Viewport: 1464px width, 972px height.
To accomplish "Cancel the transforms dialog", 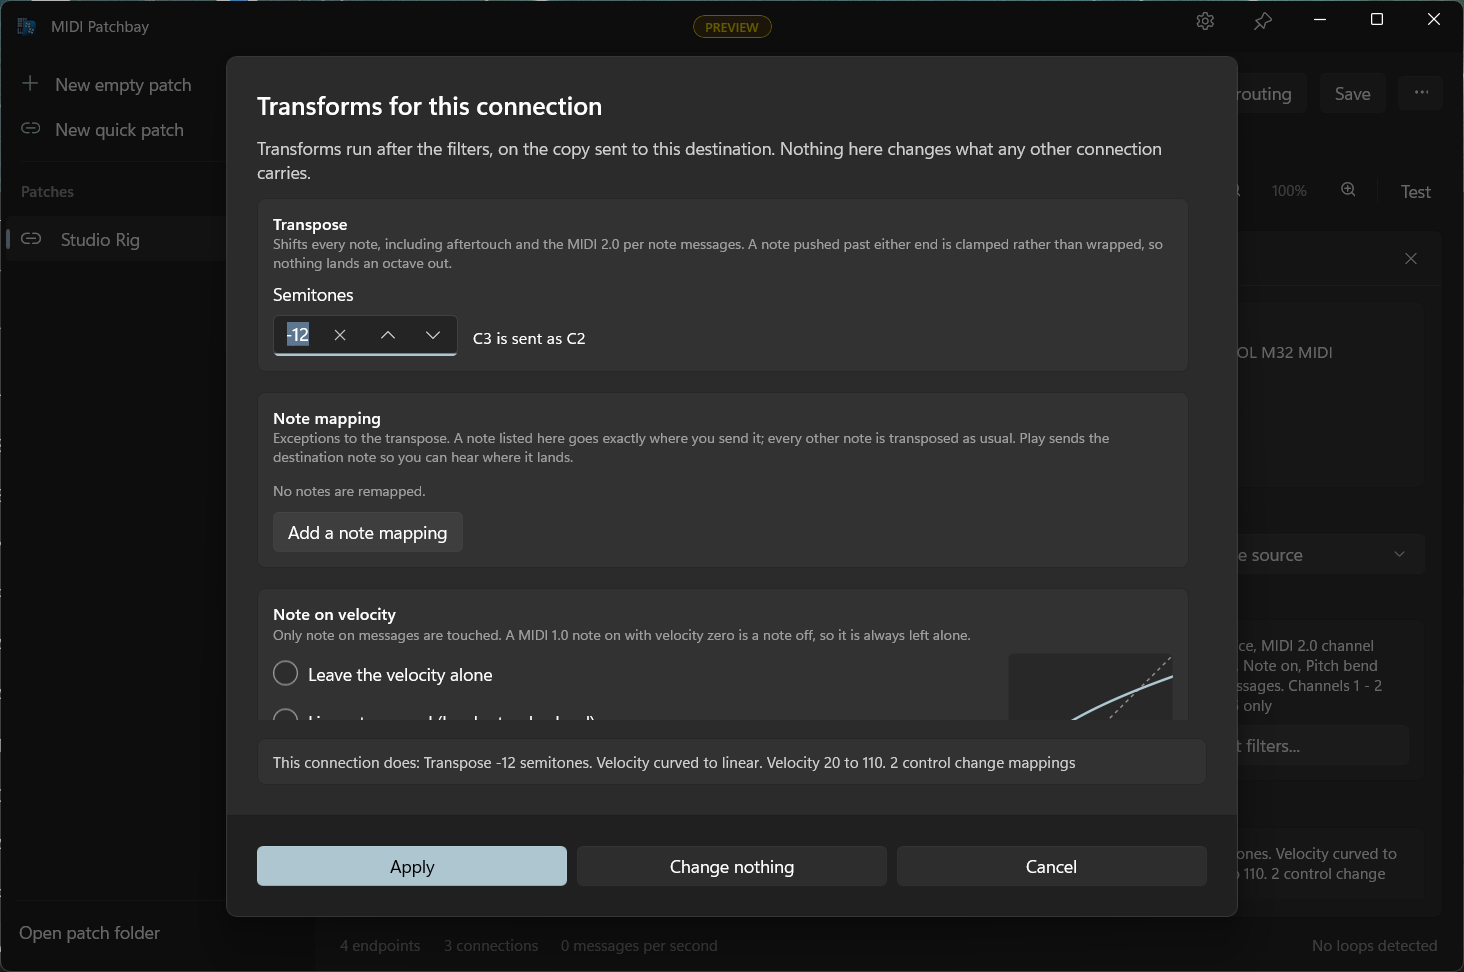I will coord(1052,866).
